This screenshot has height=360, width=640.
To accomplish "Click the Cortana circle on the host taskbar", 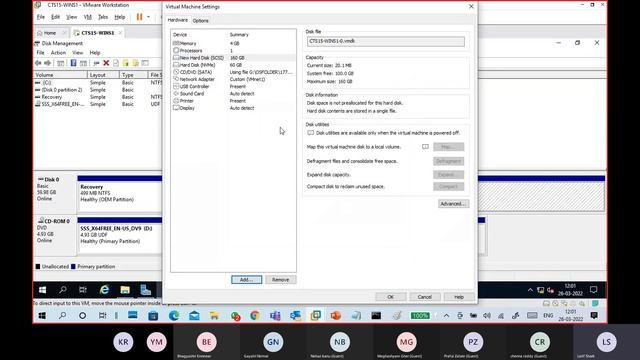I will pos(82,316).
